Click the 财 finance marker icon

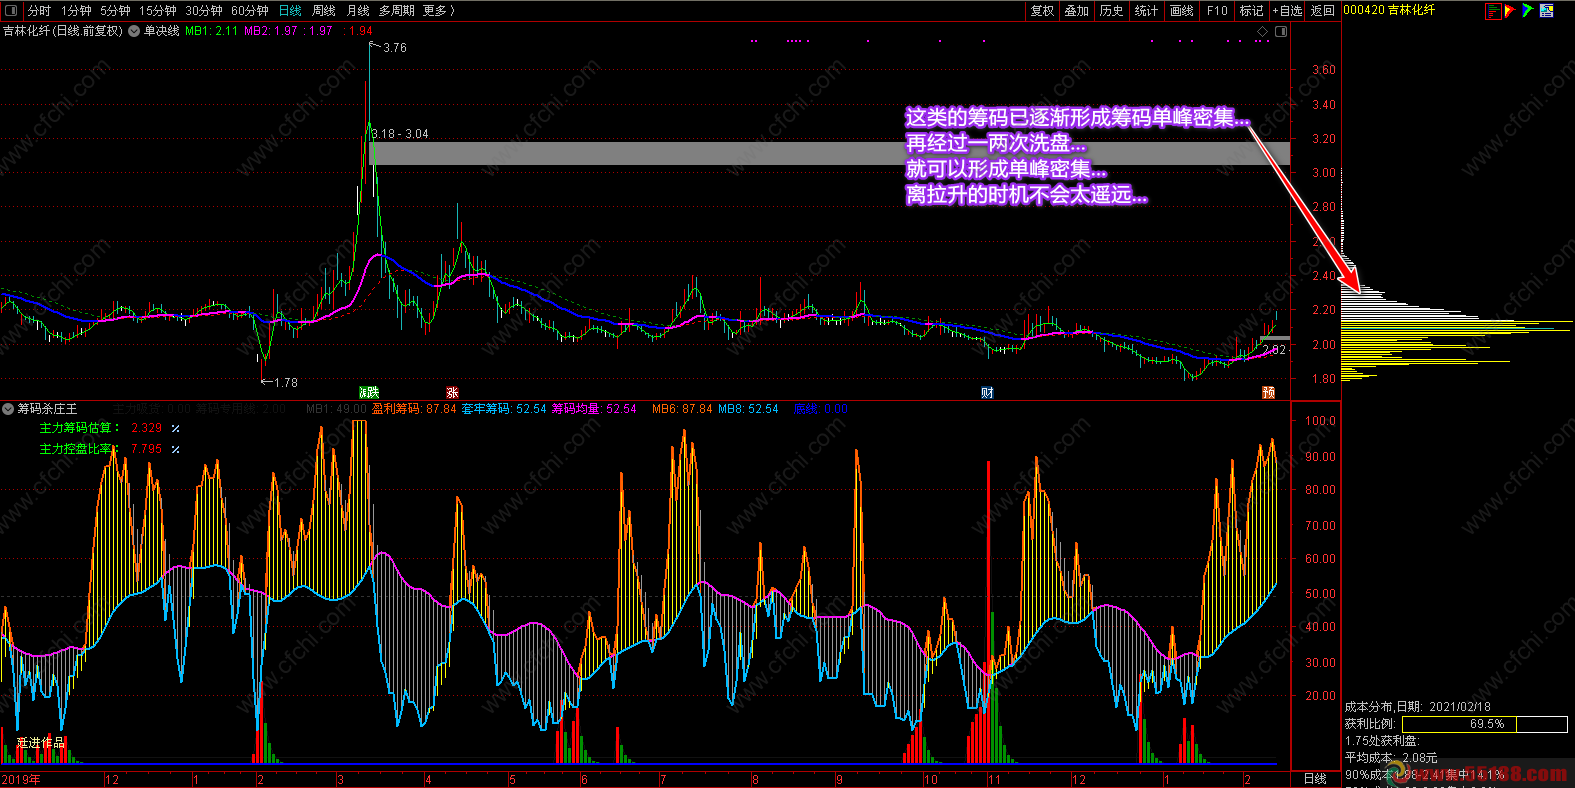pyautogui.click(x=987, y=392)
